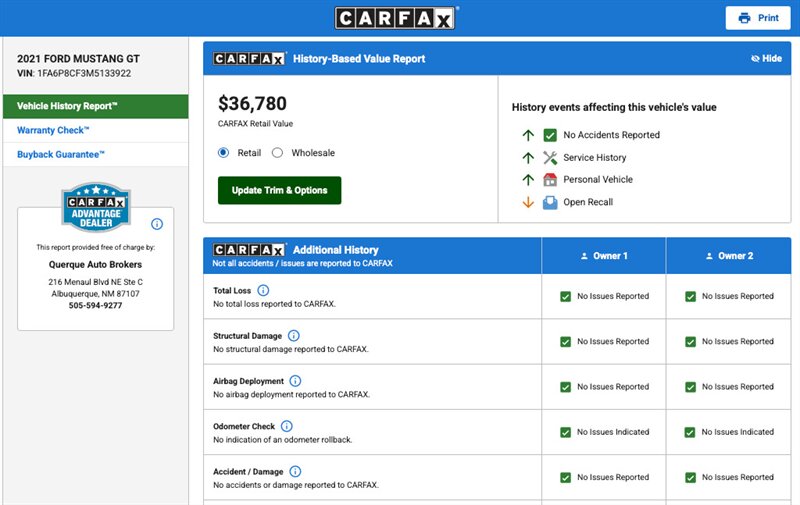Screen dimensions: 800x505
Task: Click the Airbag Deployment info icon
Action: pyautogui.click(x=295, y=381)
